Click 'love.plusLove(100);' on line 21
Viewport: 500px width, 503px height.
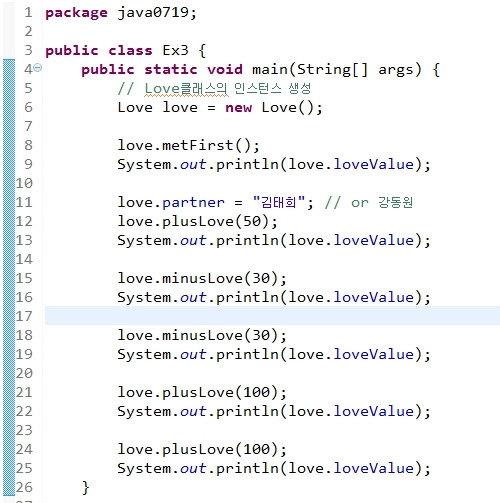[x=202, y=392]
